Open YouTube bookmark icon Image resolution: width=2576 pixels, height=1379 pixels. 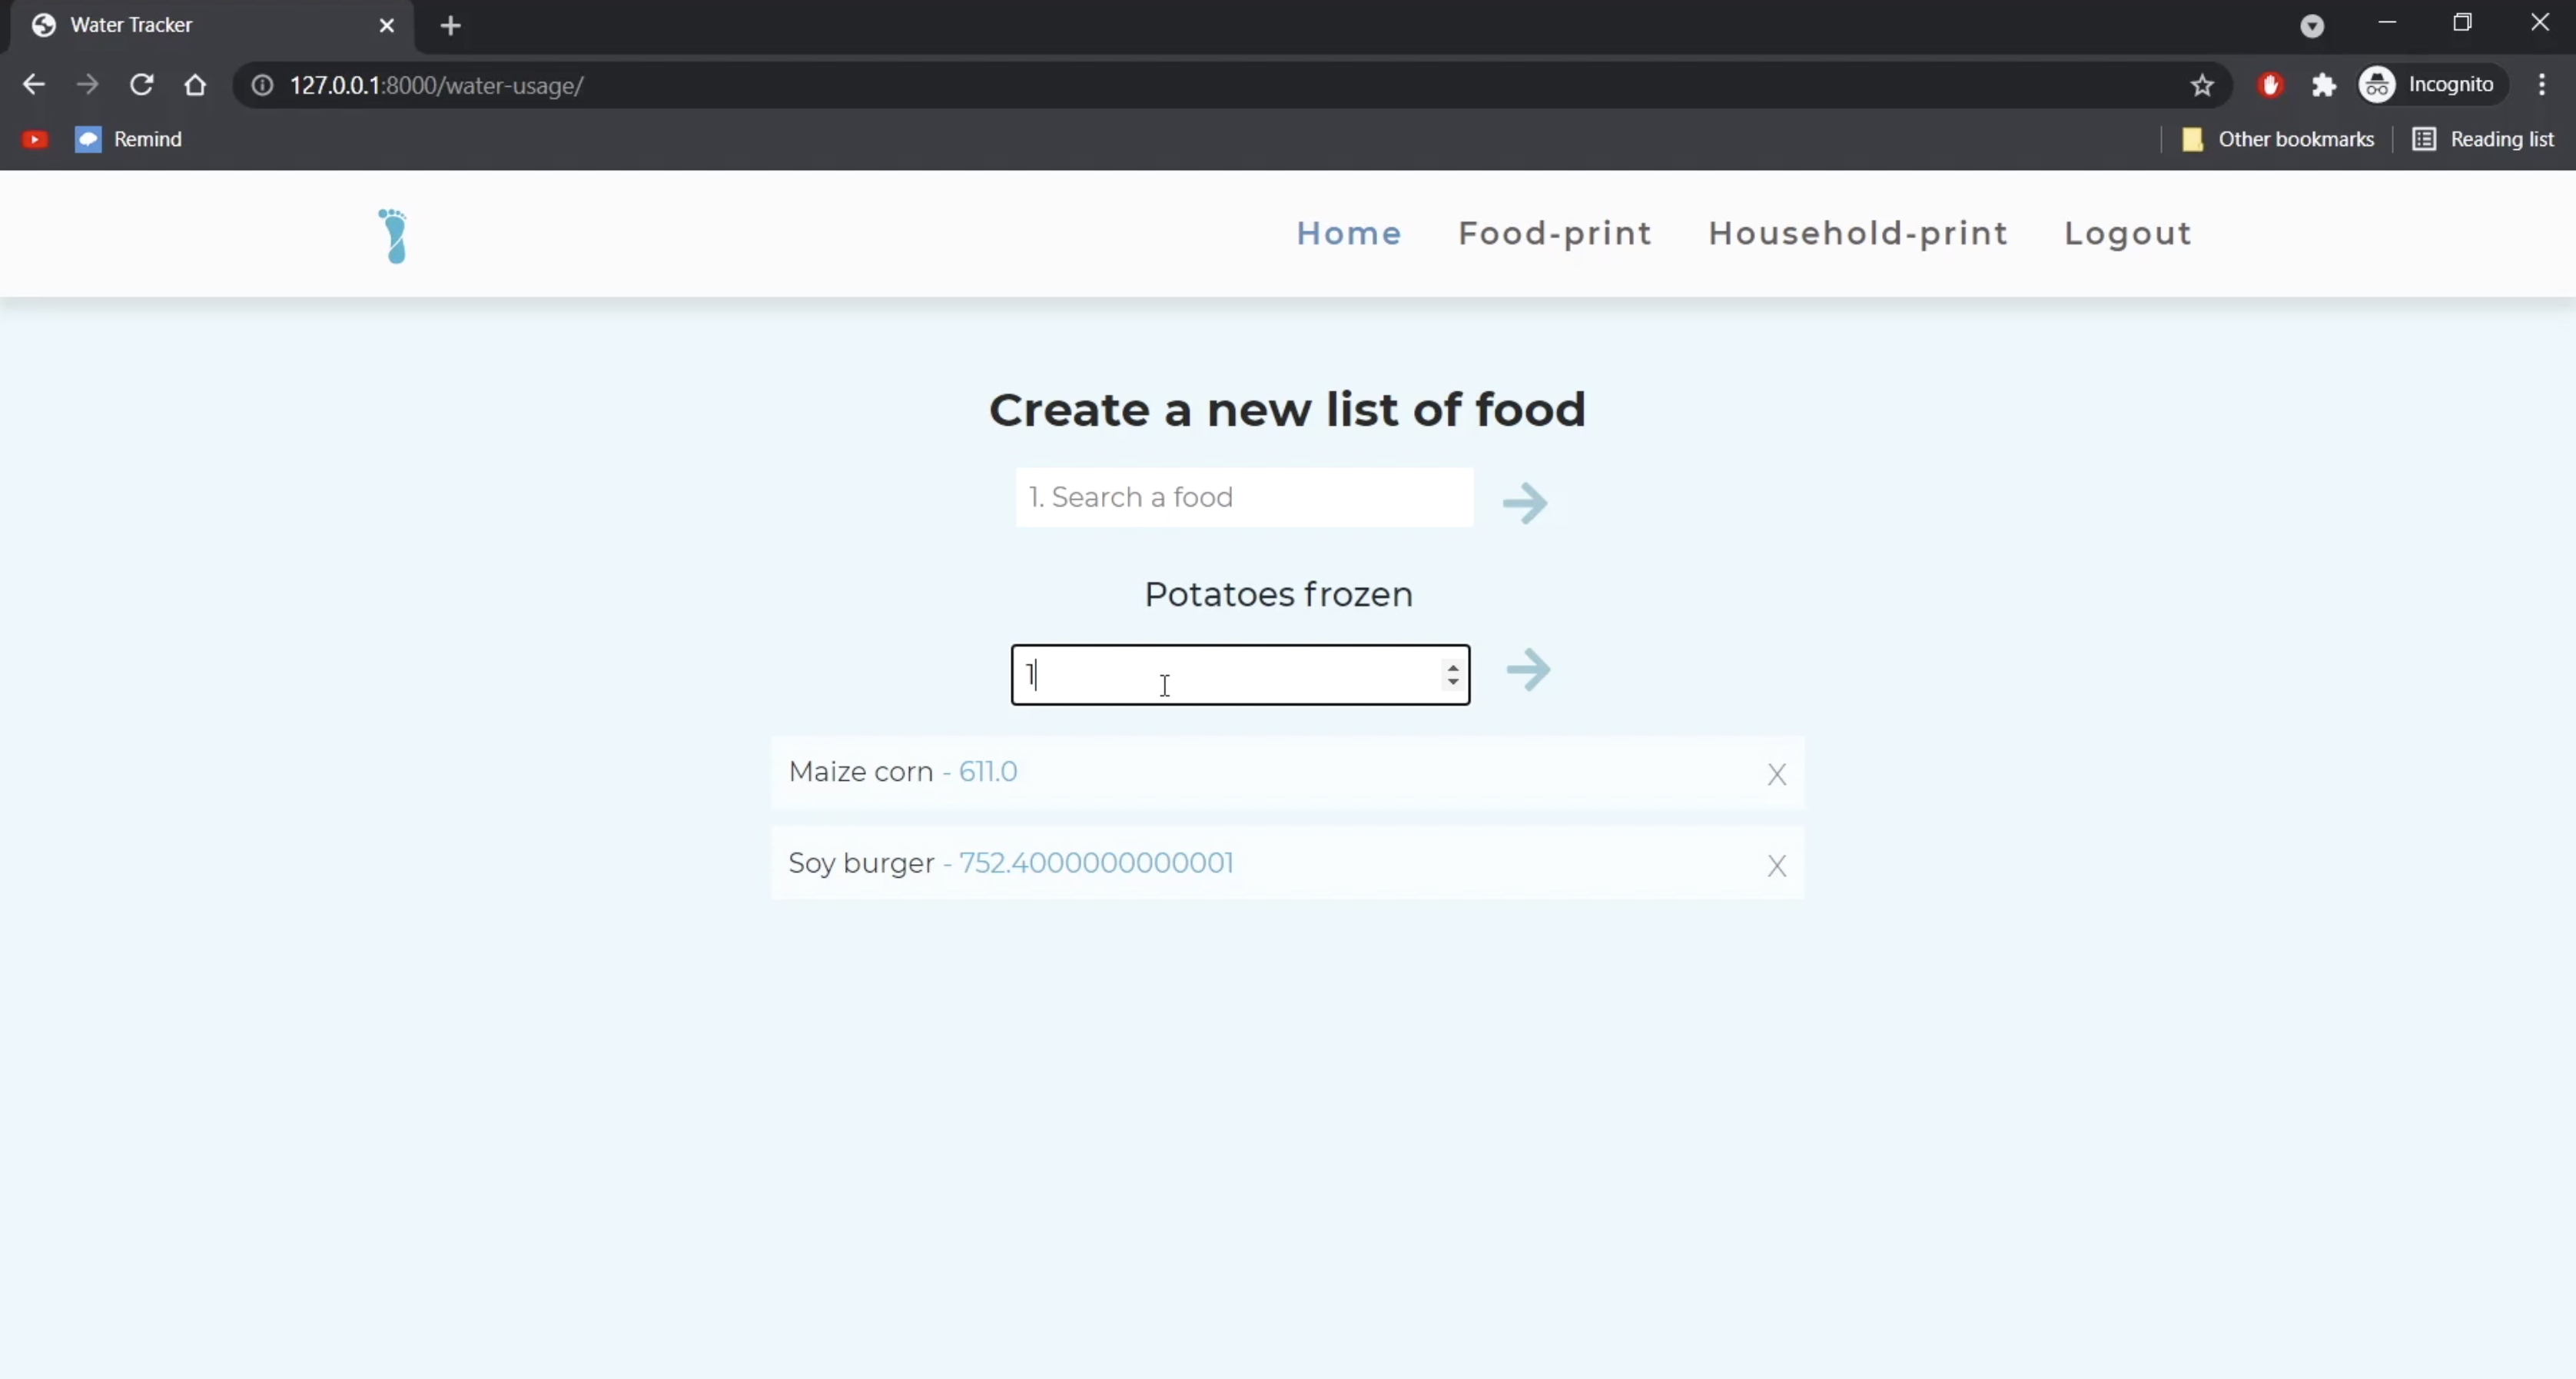tap(35, 140)
